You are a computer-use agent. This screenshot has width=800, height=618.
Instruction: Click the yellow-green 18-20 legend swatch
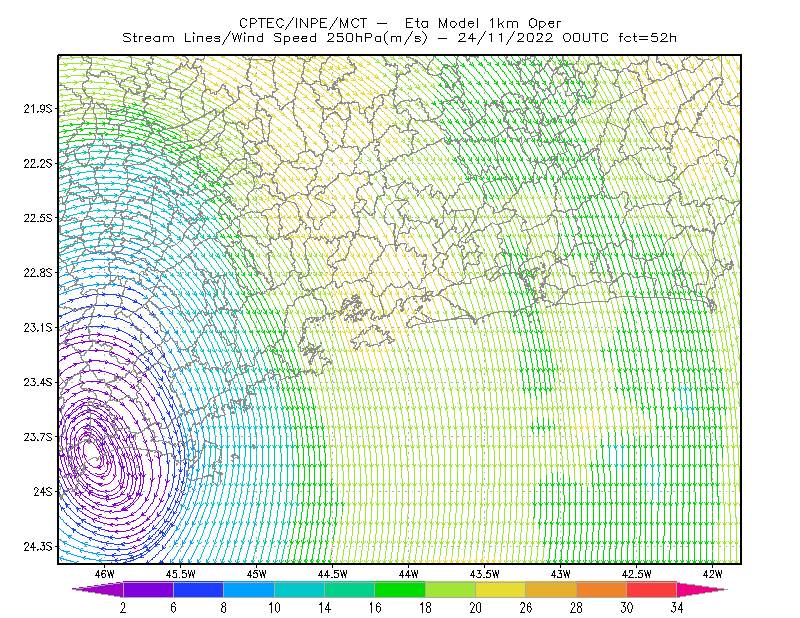pos(450,589)
